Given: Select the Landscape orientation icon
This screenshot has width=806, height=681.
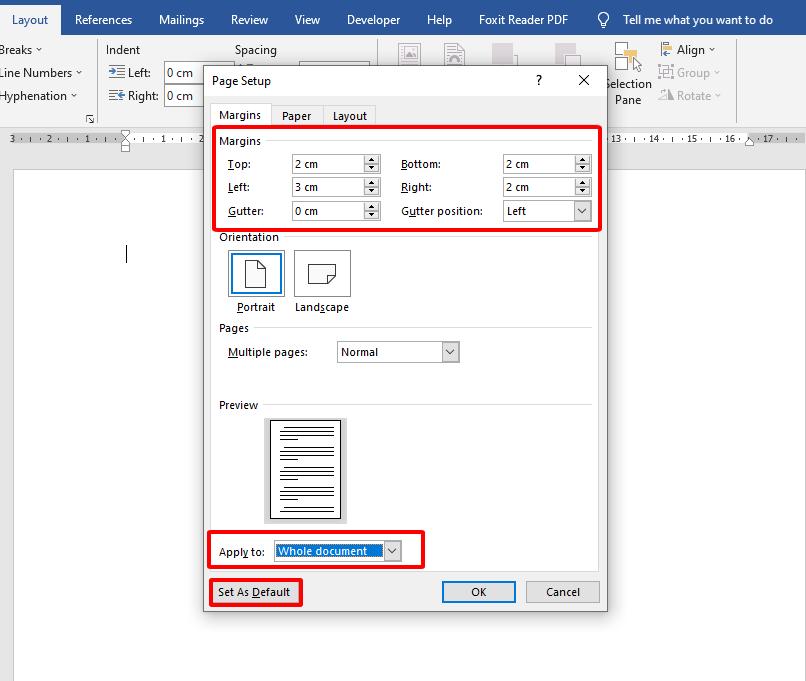Looking at the screenshot, I should click(x=322, y=273).
